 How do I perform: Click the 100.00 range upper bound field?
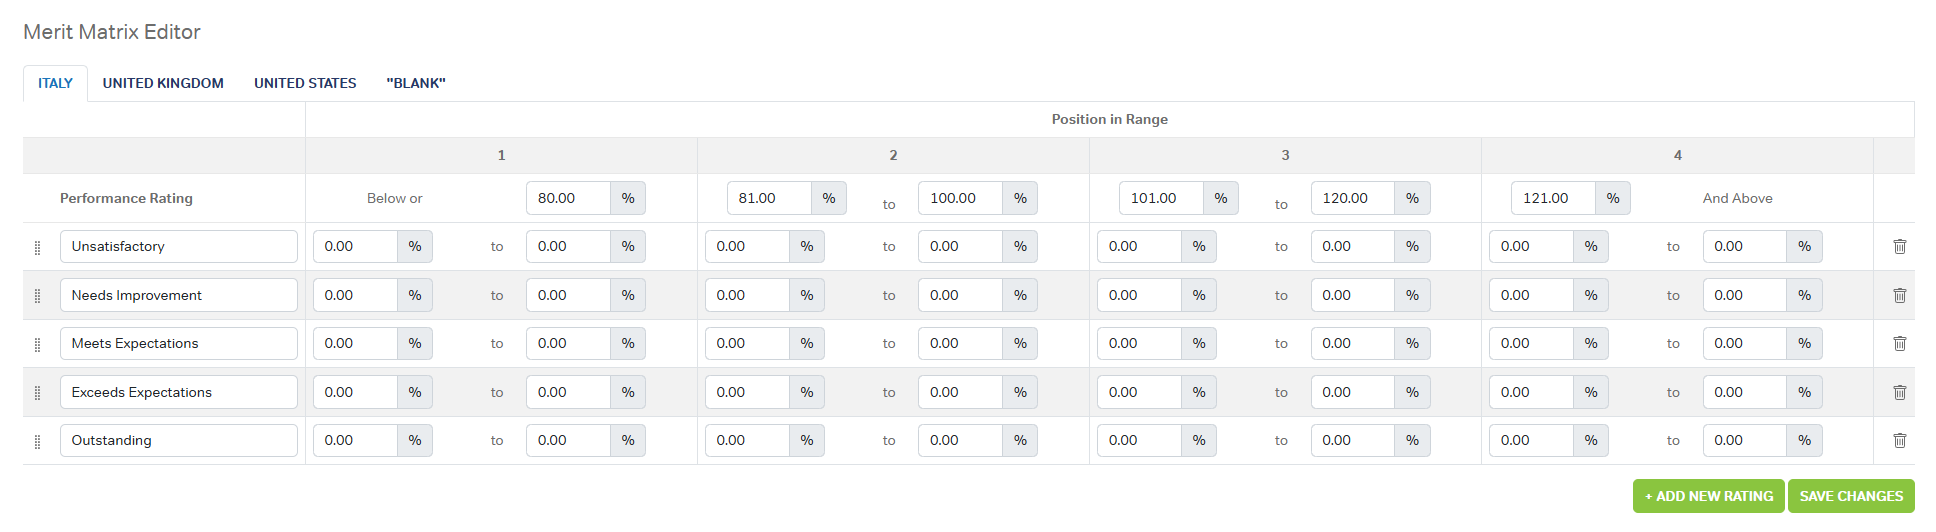click(959, 198)
